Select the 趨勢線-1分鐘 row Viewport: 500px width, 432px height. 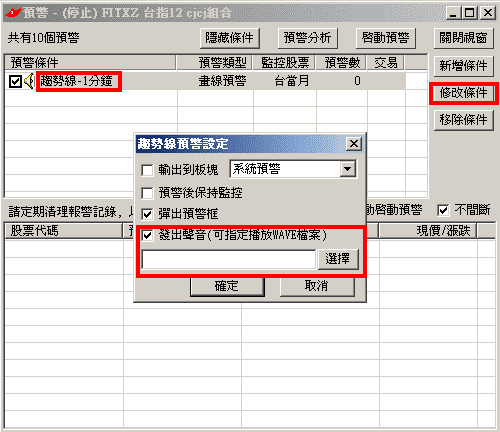(205, 81)
